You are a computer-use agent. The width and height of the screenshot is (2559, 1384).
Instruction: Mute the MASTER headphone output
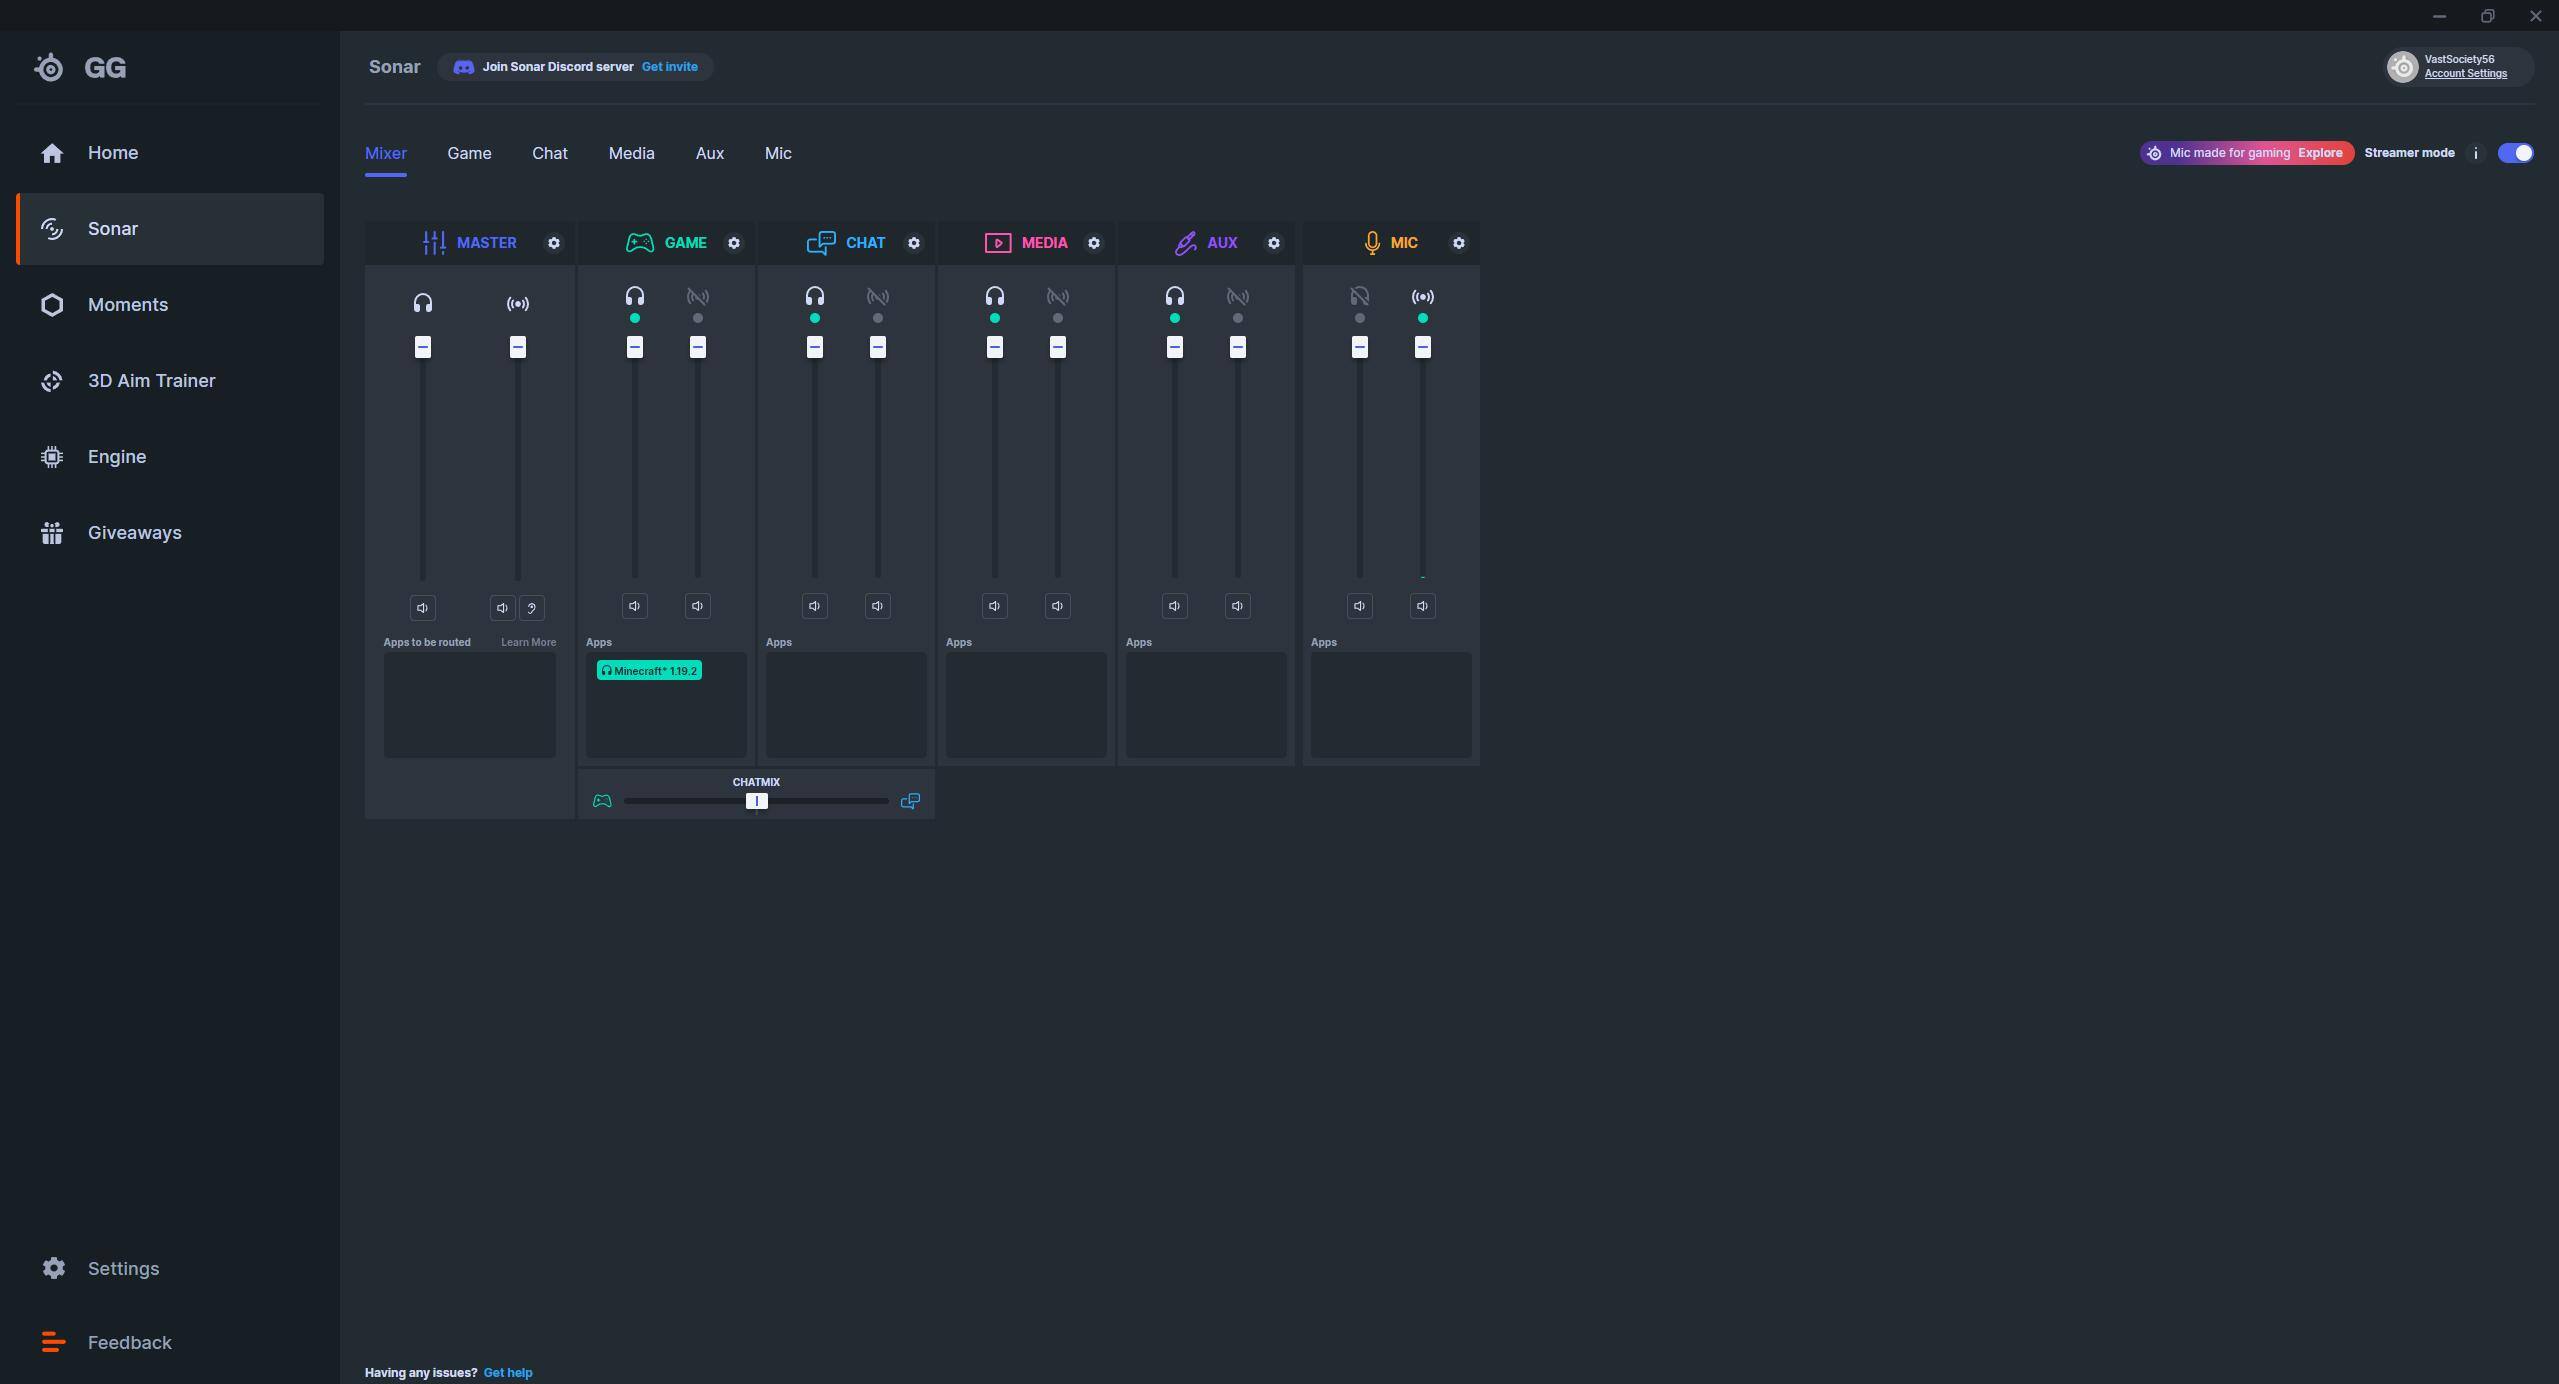[x=423, y=608]
